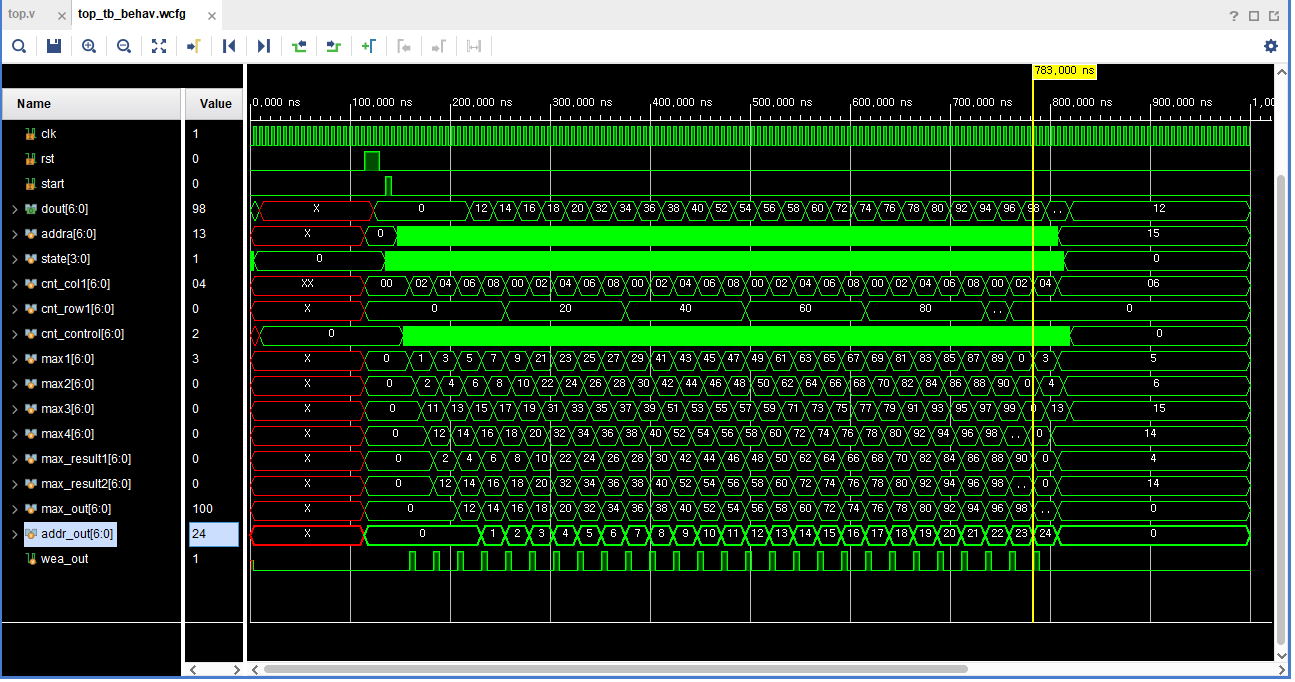The image size is (1295, 682).
Task: Open waveform settings via the gear icon
Action: pos(1270,45)
